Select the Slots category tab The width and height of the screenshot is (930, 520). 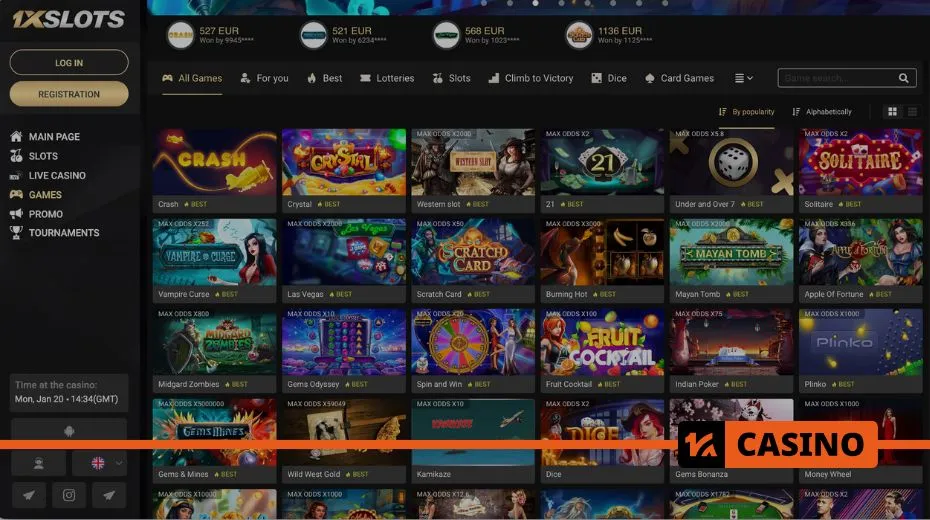[x=451, y=78]
